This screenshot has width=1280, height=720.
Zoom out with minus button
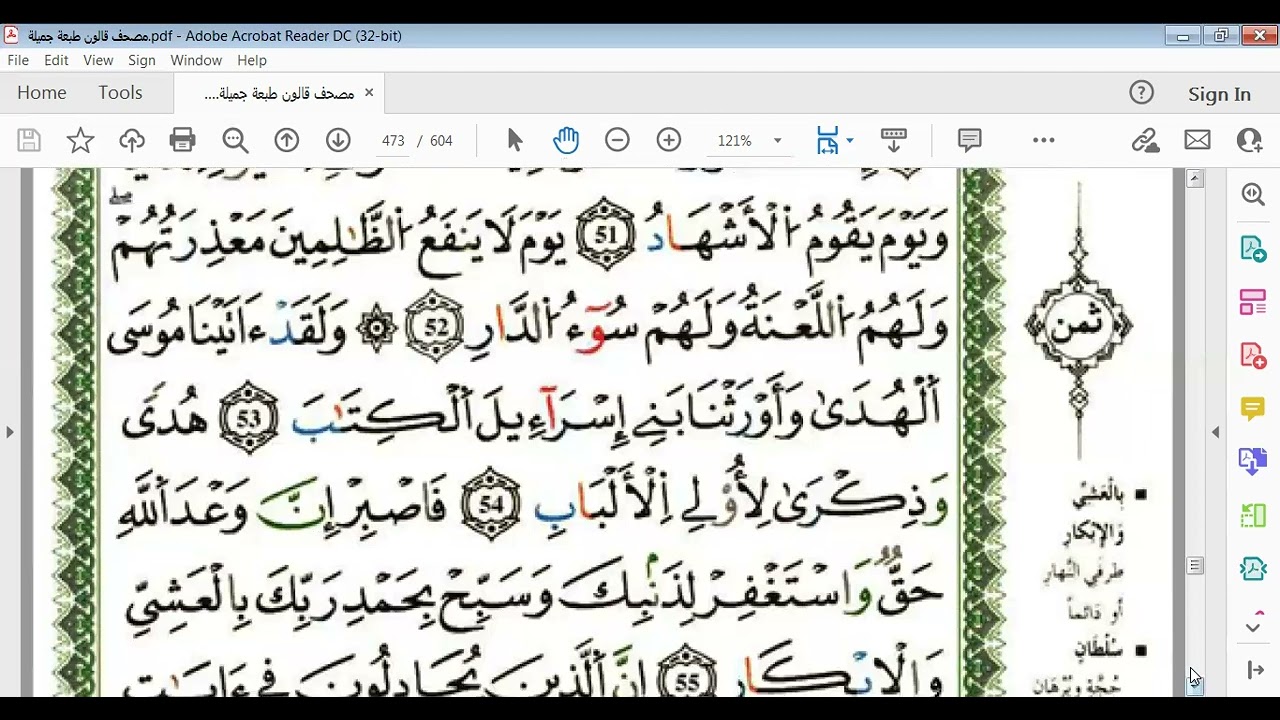tap(617, 141)
